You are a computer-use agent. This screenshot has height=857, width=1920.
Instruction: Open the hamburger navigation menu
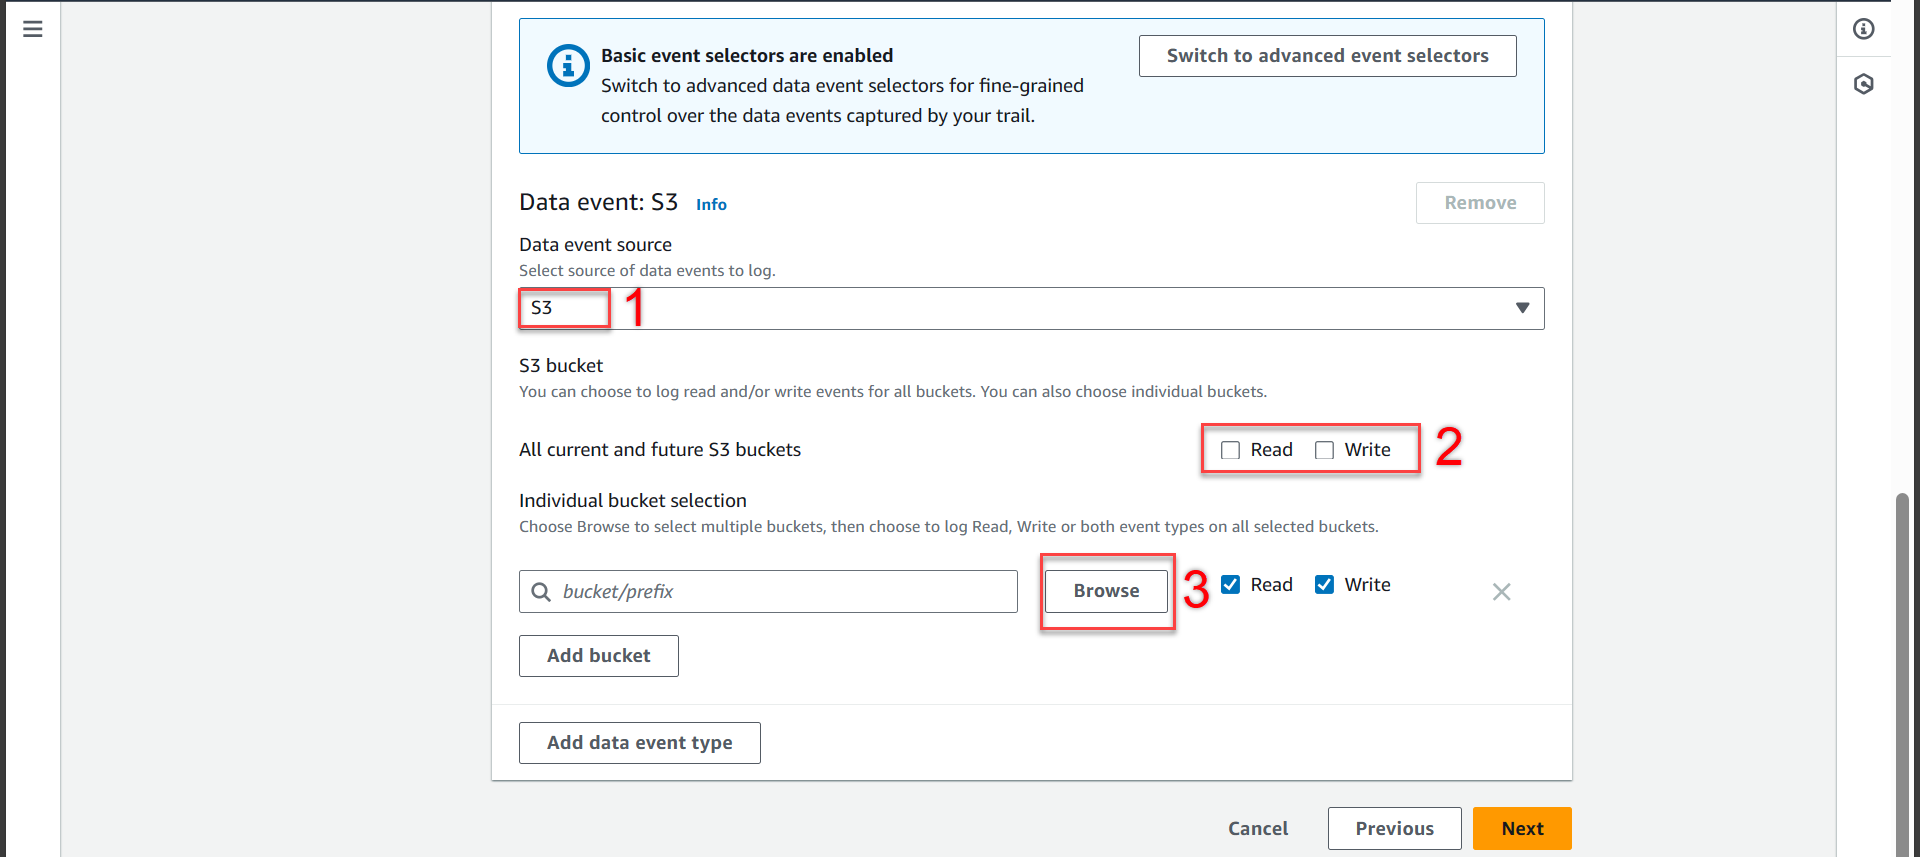coord(32,29)
